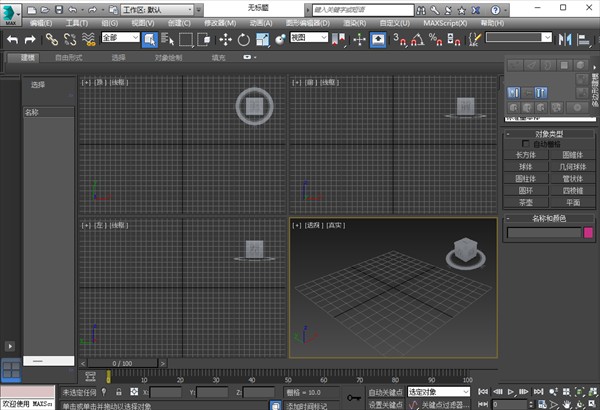This screenshot has width=600, height=410.
Task: Toggle the Angle Snap icon
Action: tap(417, 39)
